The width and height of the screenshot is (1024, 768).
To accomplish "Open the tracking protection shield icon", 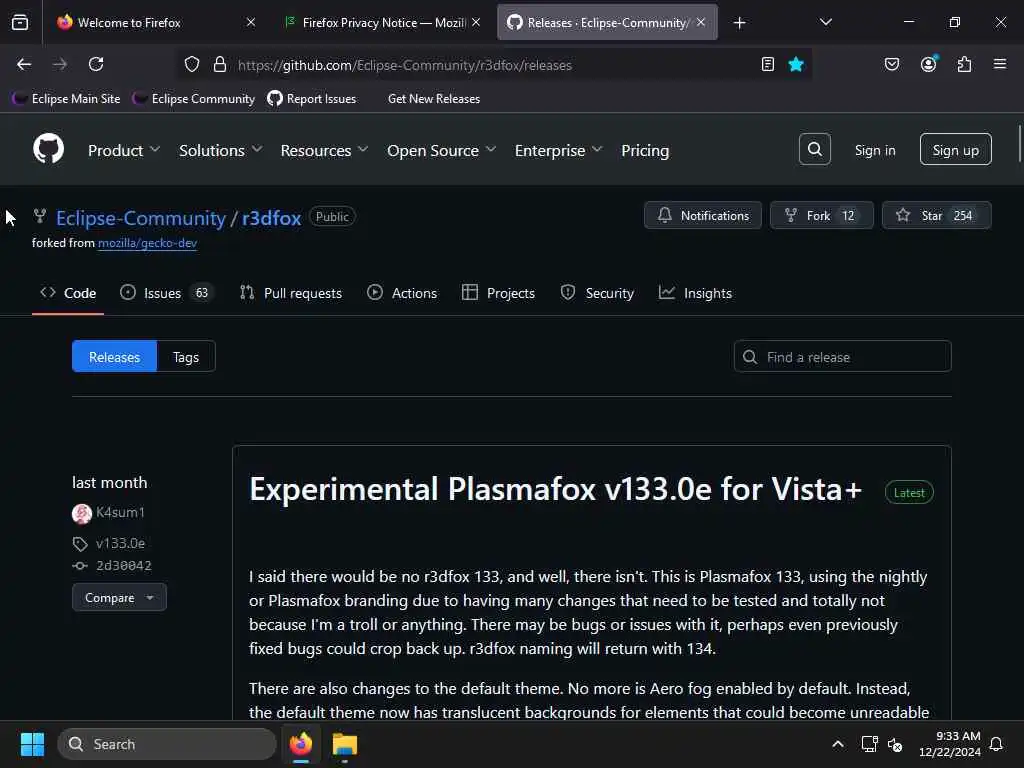I will coord(192,65).
